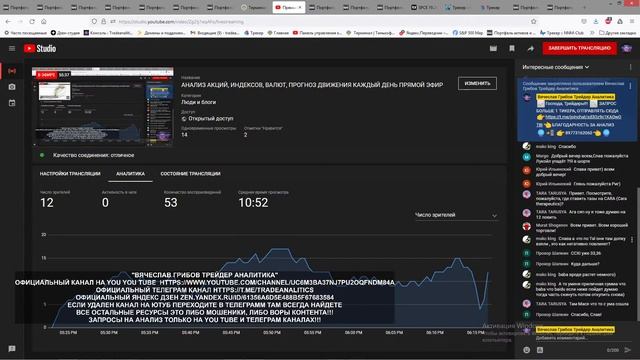640x360 pixels.
Task: Select the live Stream icon in sidebar
Action: [x=12, y=71]
